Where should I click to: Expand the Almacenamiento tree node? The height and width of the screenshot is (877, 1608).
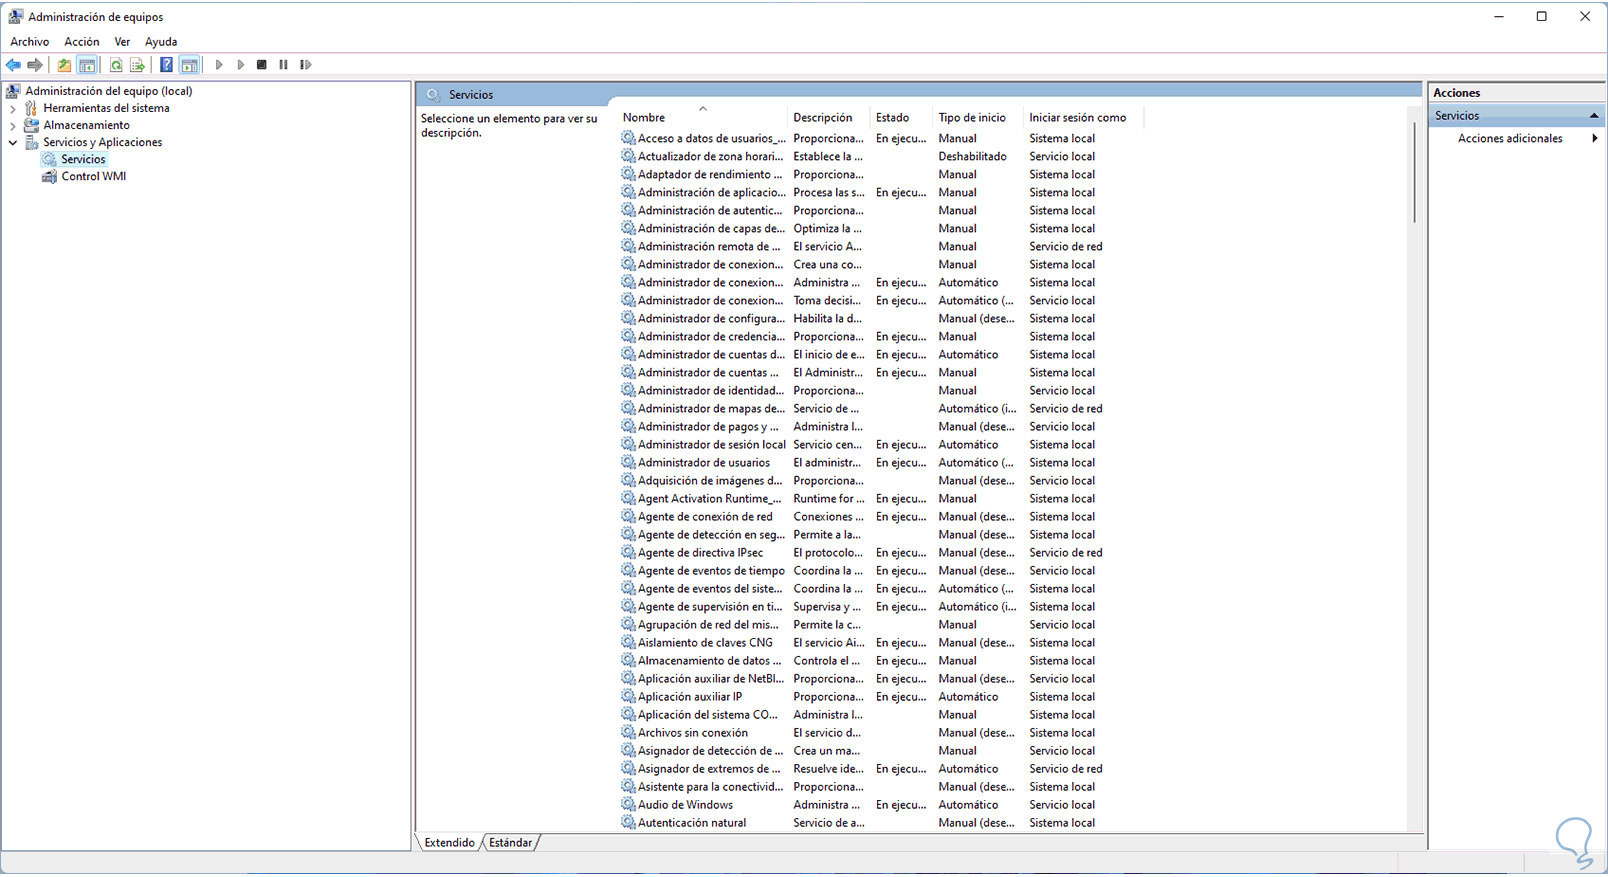[13, 125]
